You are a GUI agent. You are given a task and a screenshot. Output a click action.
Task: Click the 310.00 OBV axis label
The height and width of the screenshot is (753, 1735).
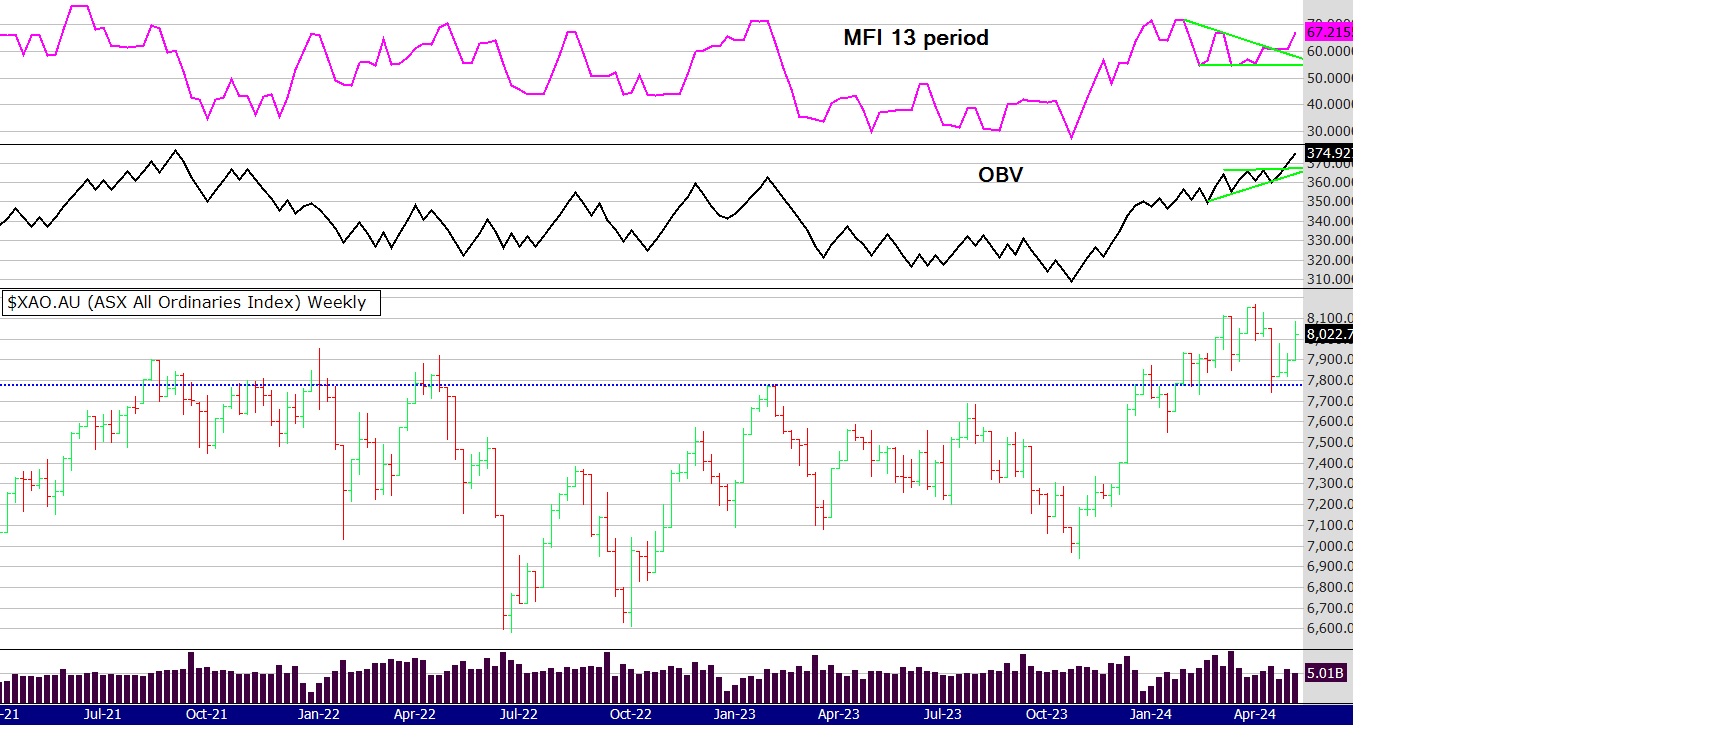coord(1330,279)
